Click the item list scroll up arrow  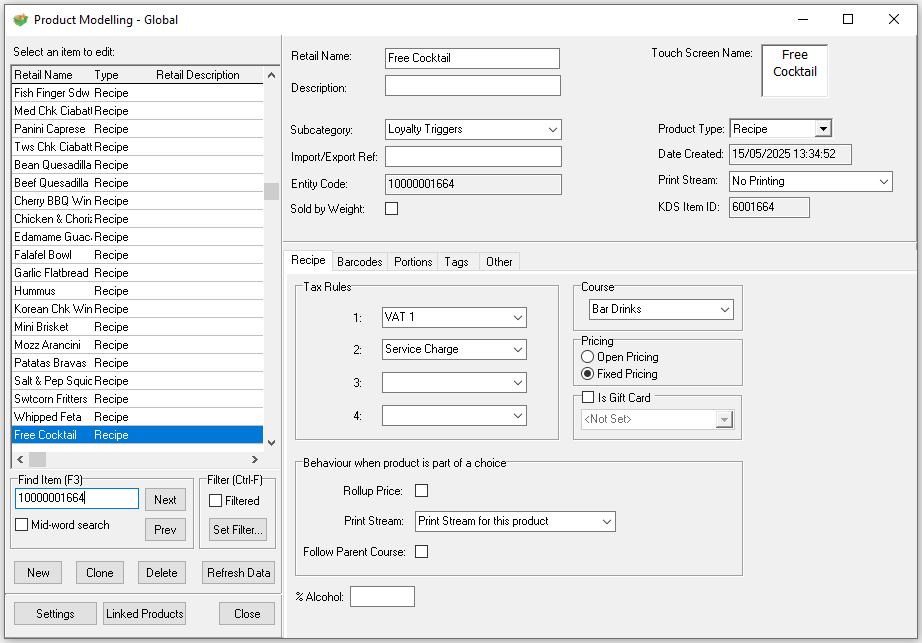pos(271,75)
